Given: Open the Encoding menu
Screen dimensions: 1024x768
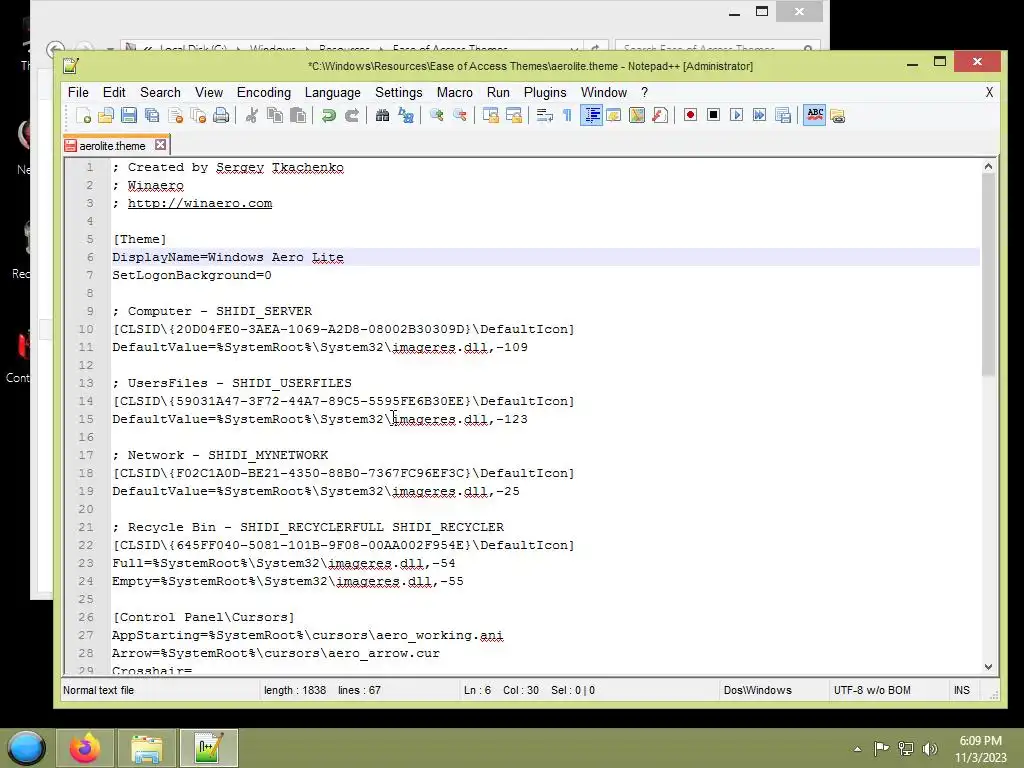Looking at the screenshot, I should (x=264, y=93).
